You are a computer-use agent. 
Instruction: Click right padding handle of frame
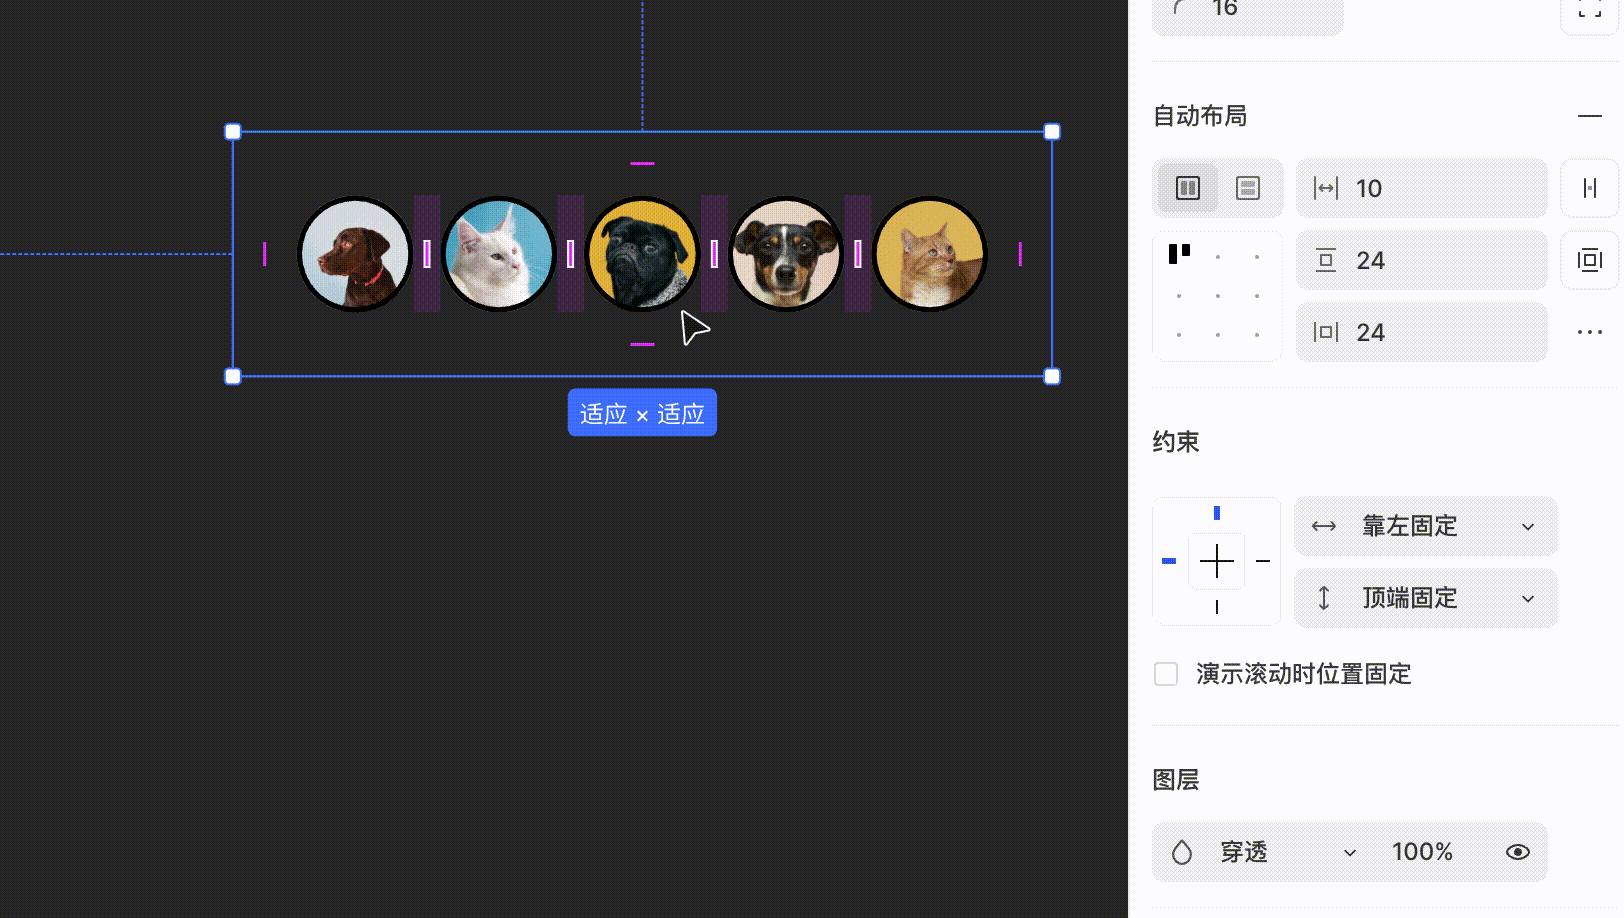tap(1020, 254)
